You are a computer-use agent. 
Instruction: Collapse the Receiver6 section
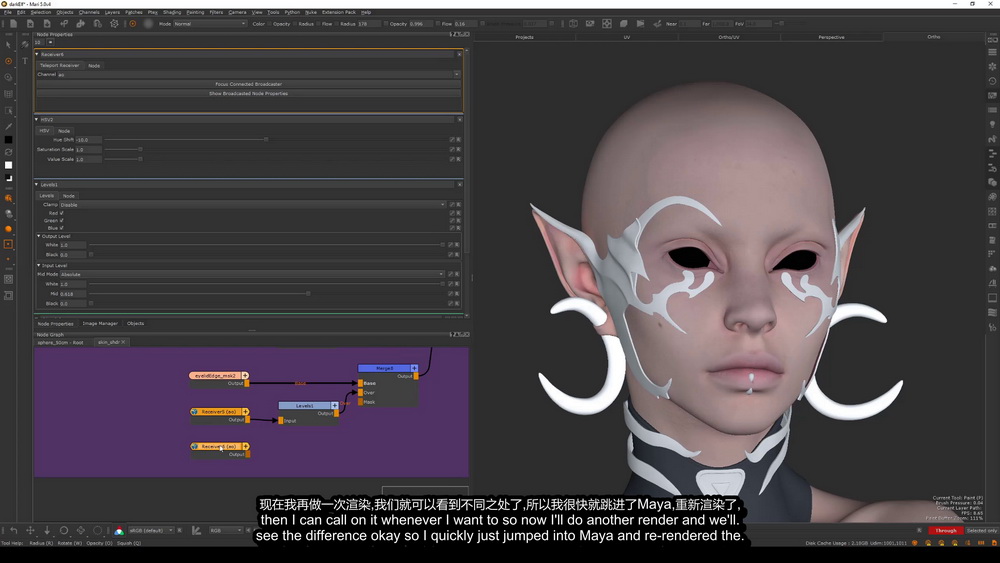37,54
